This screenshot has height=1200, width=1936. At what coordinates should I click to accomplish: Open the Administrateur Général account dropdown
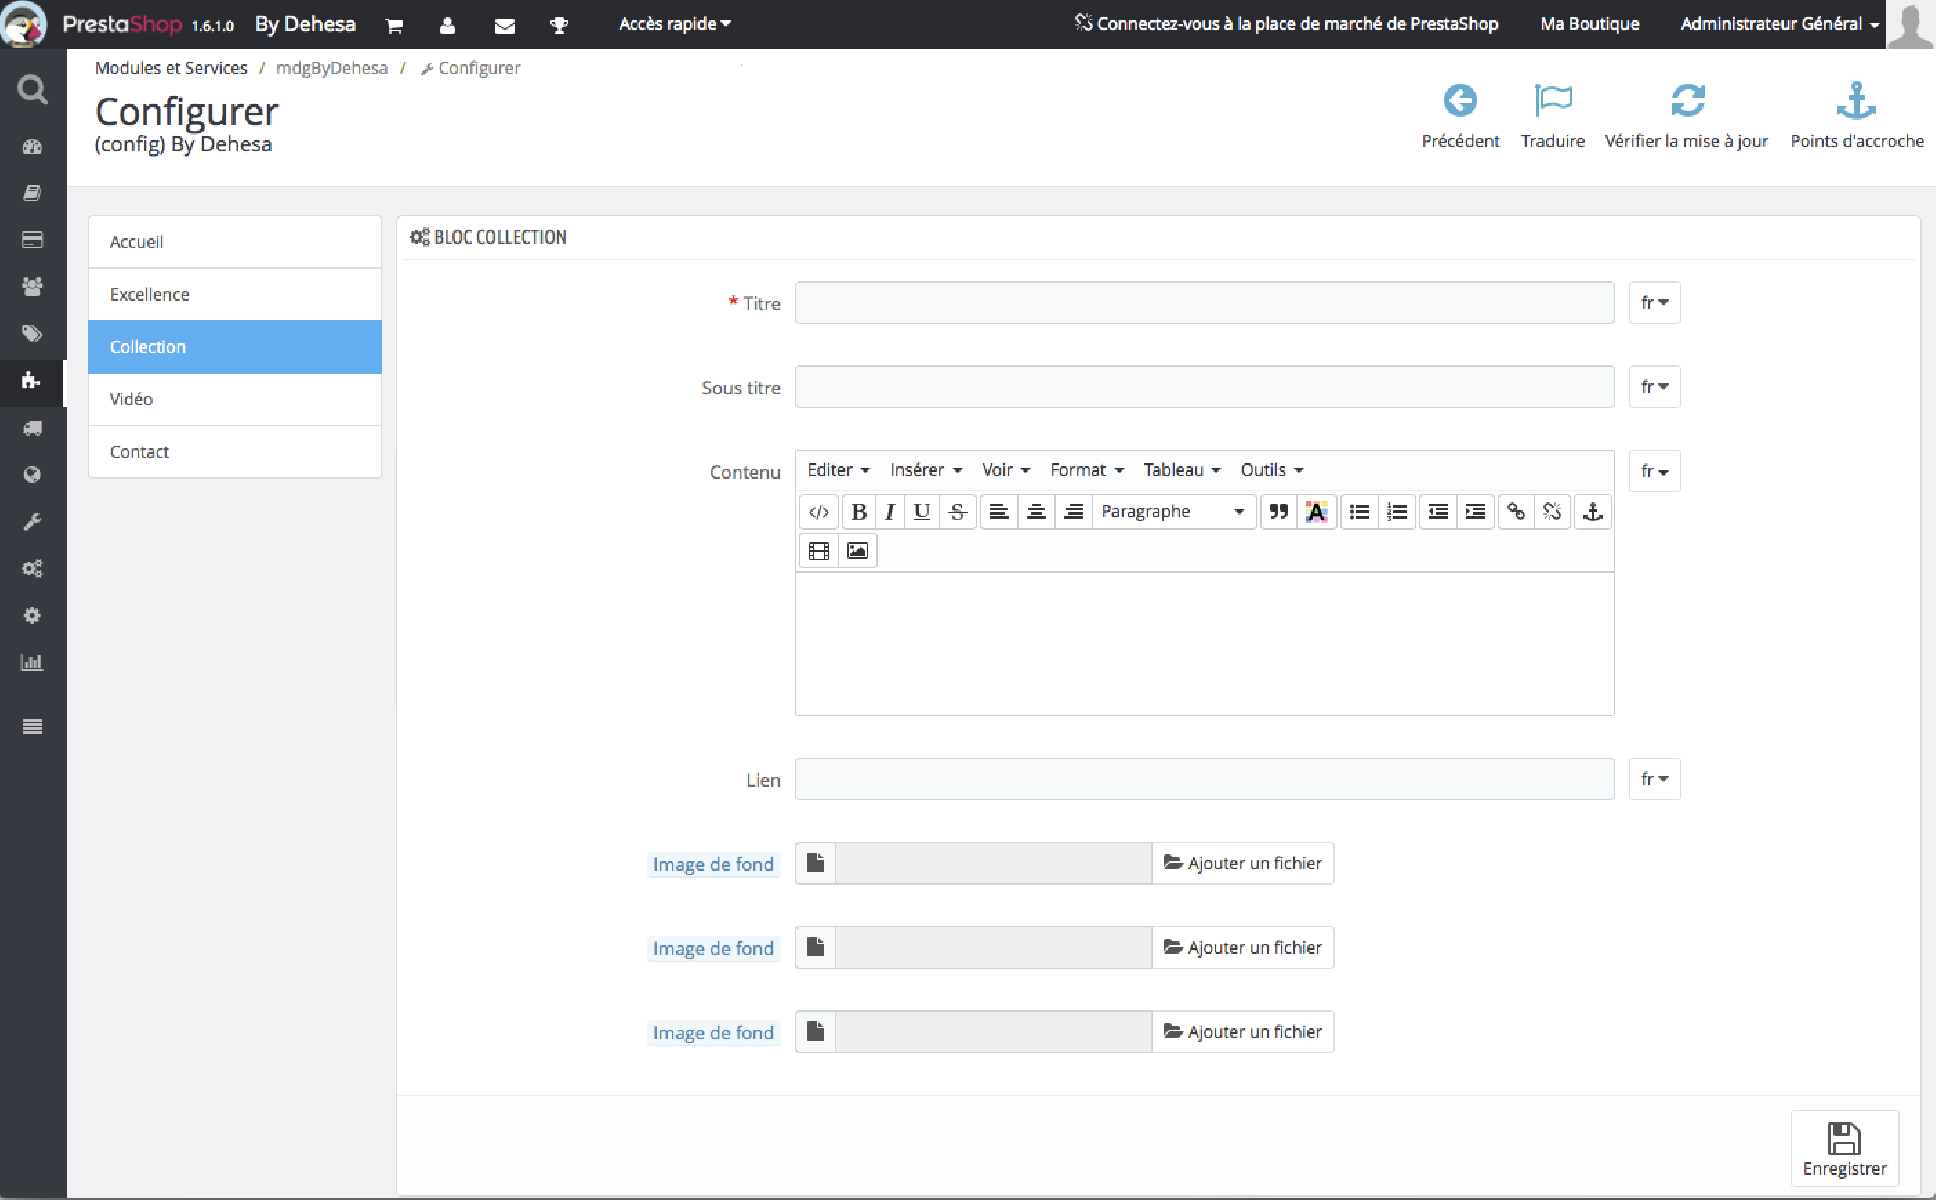1779,24
